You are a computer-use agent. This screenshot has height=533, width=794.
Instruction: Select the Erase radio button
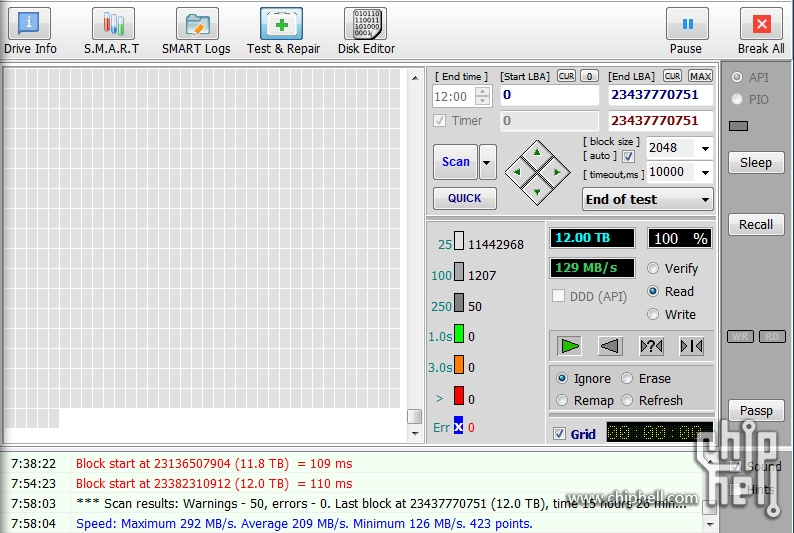pos(627,378)
